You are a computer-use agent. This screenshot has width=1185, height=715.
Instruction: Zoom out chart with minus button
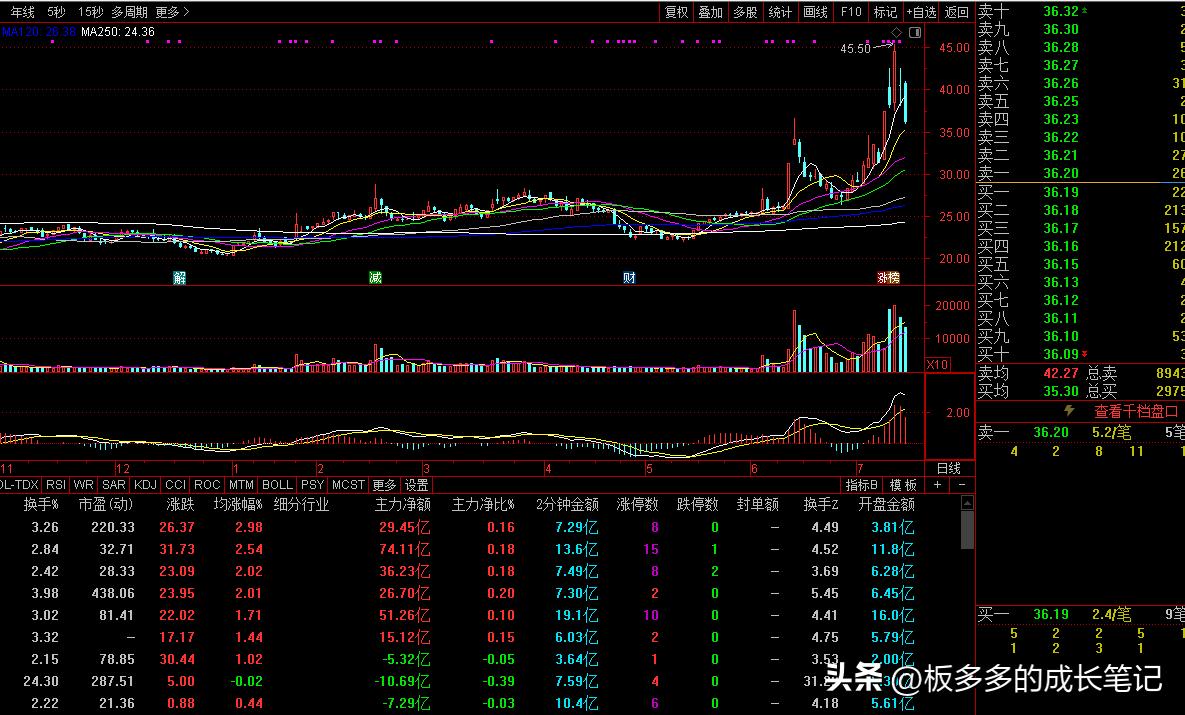pos(961,484)
